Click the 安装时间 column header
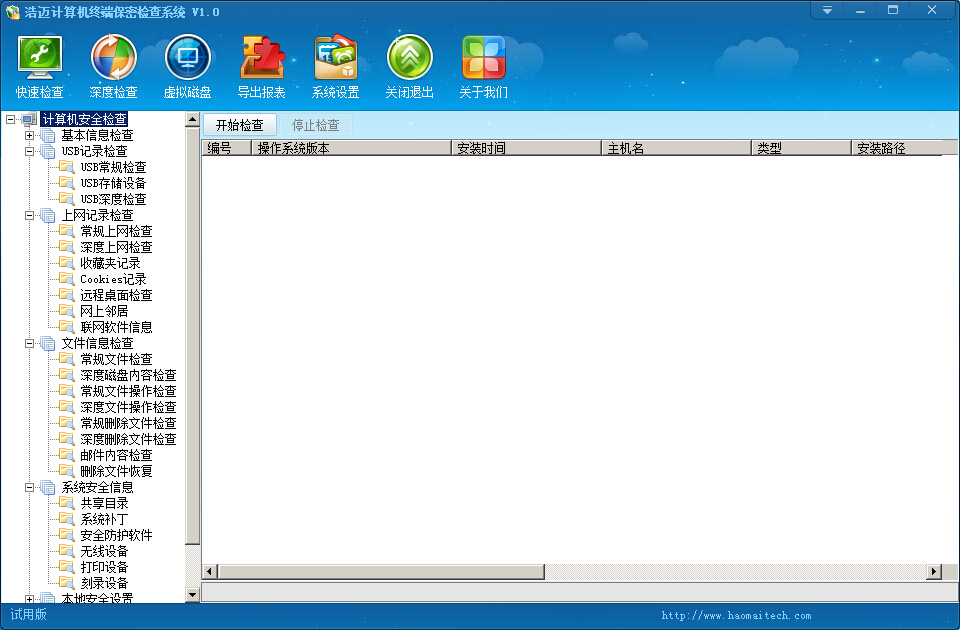The height and width of the screenshot is (630, 960). tap(527, 148)
